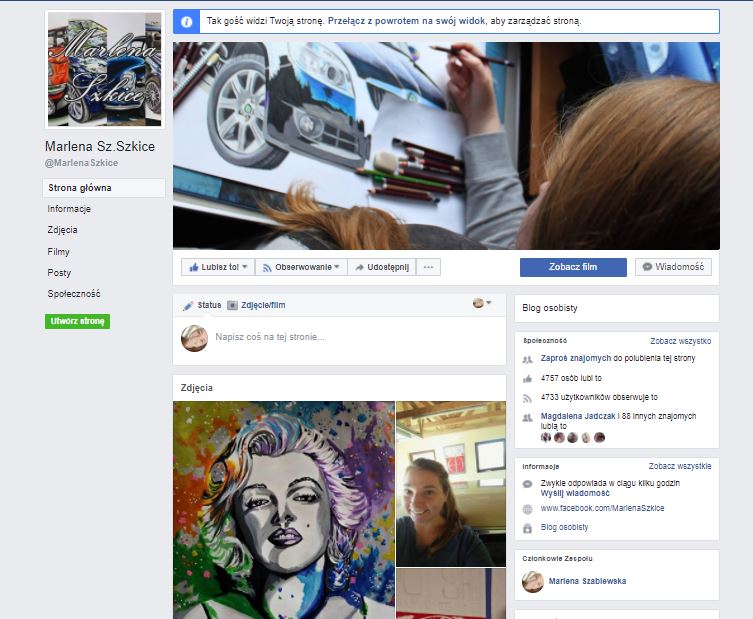The height and width of the screenshot is (619, 753).
Task: Click the thumbs-up icon beside 4757 osób
Action: click(527, 378)
